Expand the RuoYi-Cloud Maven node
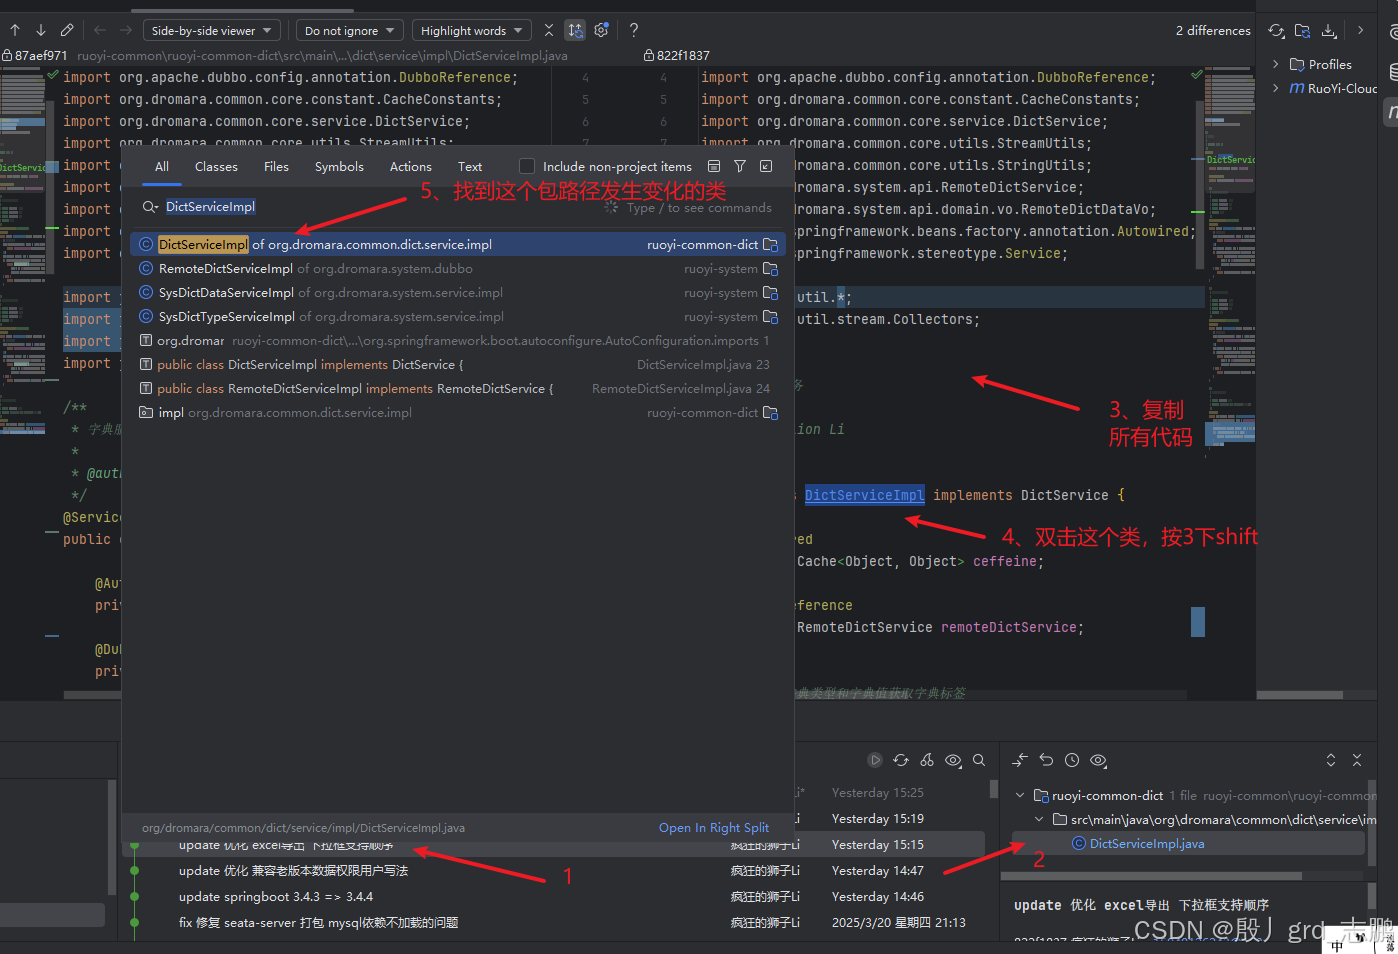The height and width of the screenshot is (954, 1398). point(1275,88)
